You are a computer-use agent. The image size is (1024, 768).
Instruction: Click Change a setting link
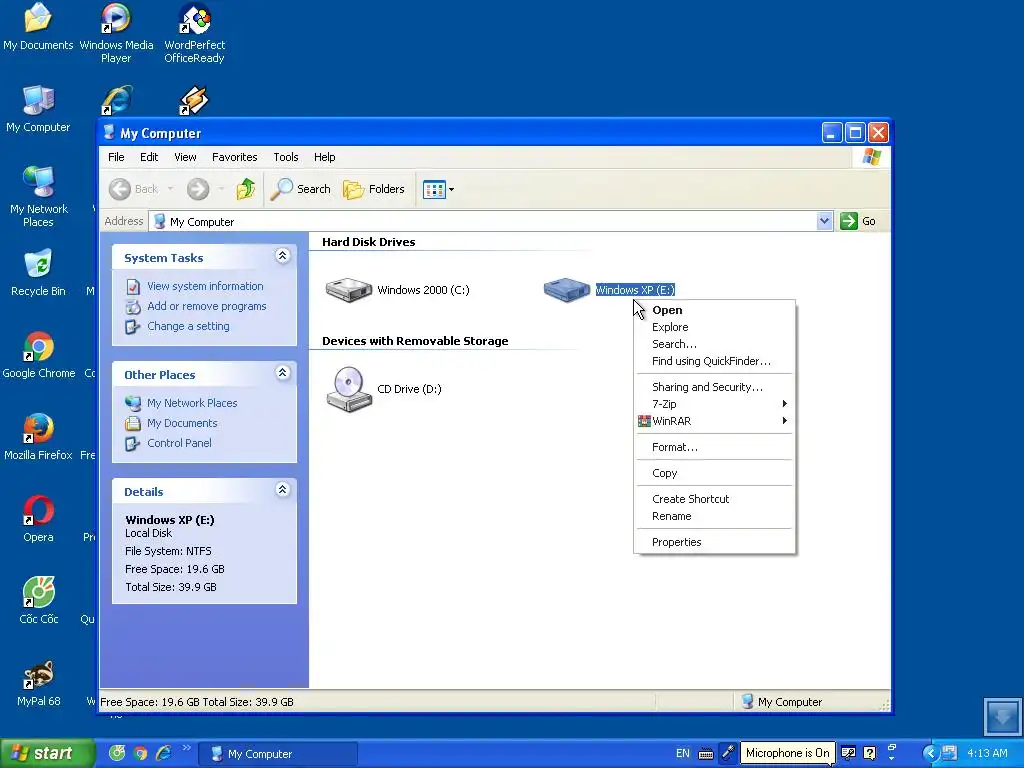tap(188, 326)
